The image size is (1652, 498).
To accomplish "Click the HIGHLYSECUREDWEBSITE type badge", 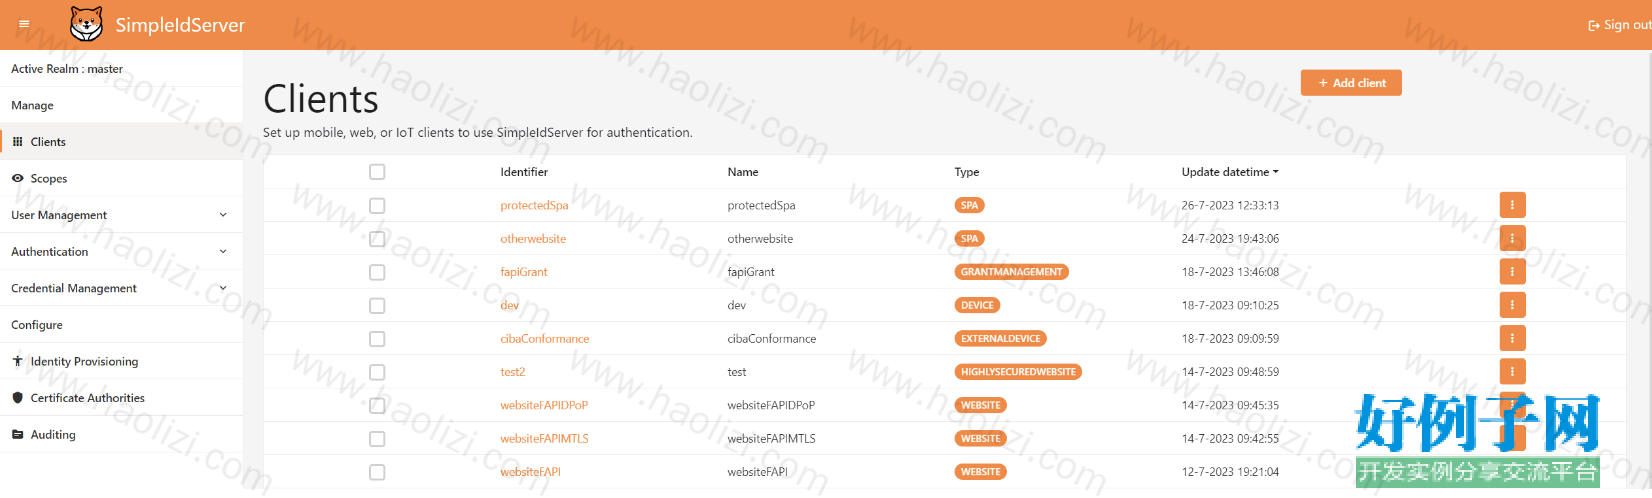I will [1018, 372].
